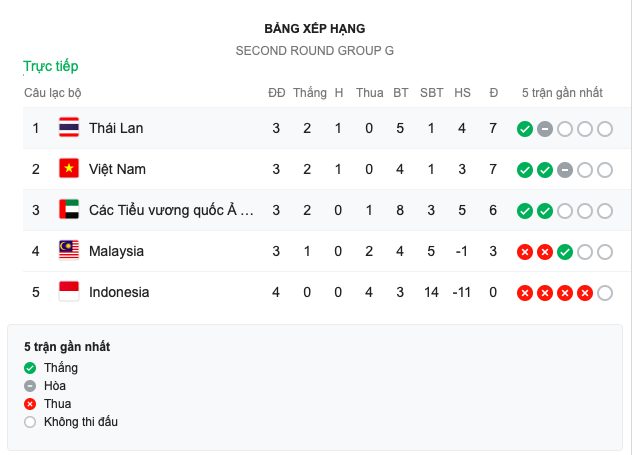Open Các Tiểu vương quốc Ả team link
Screen dimensions: 632x455
click(171, 210)
